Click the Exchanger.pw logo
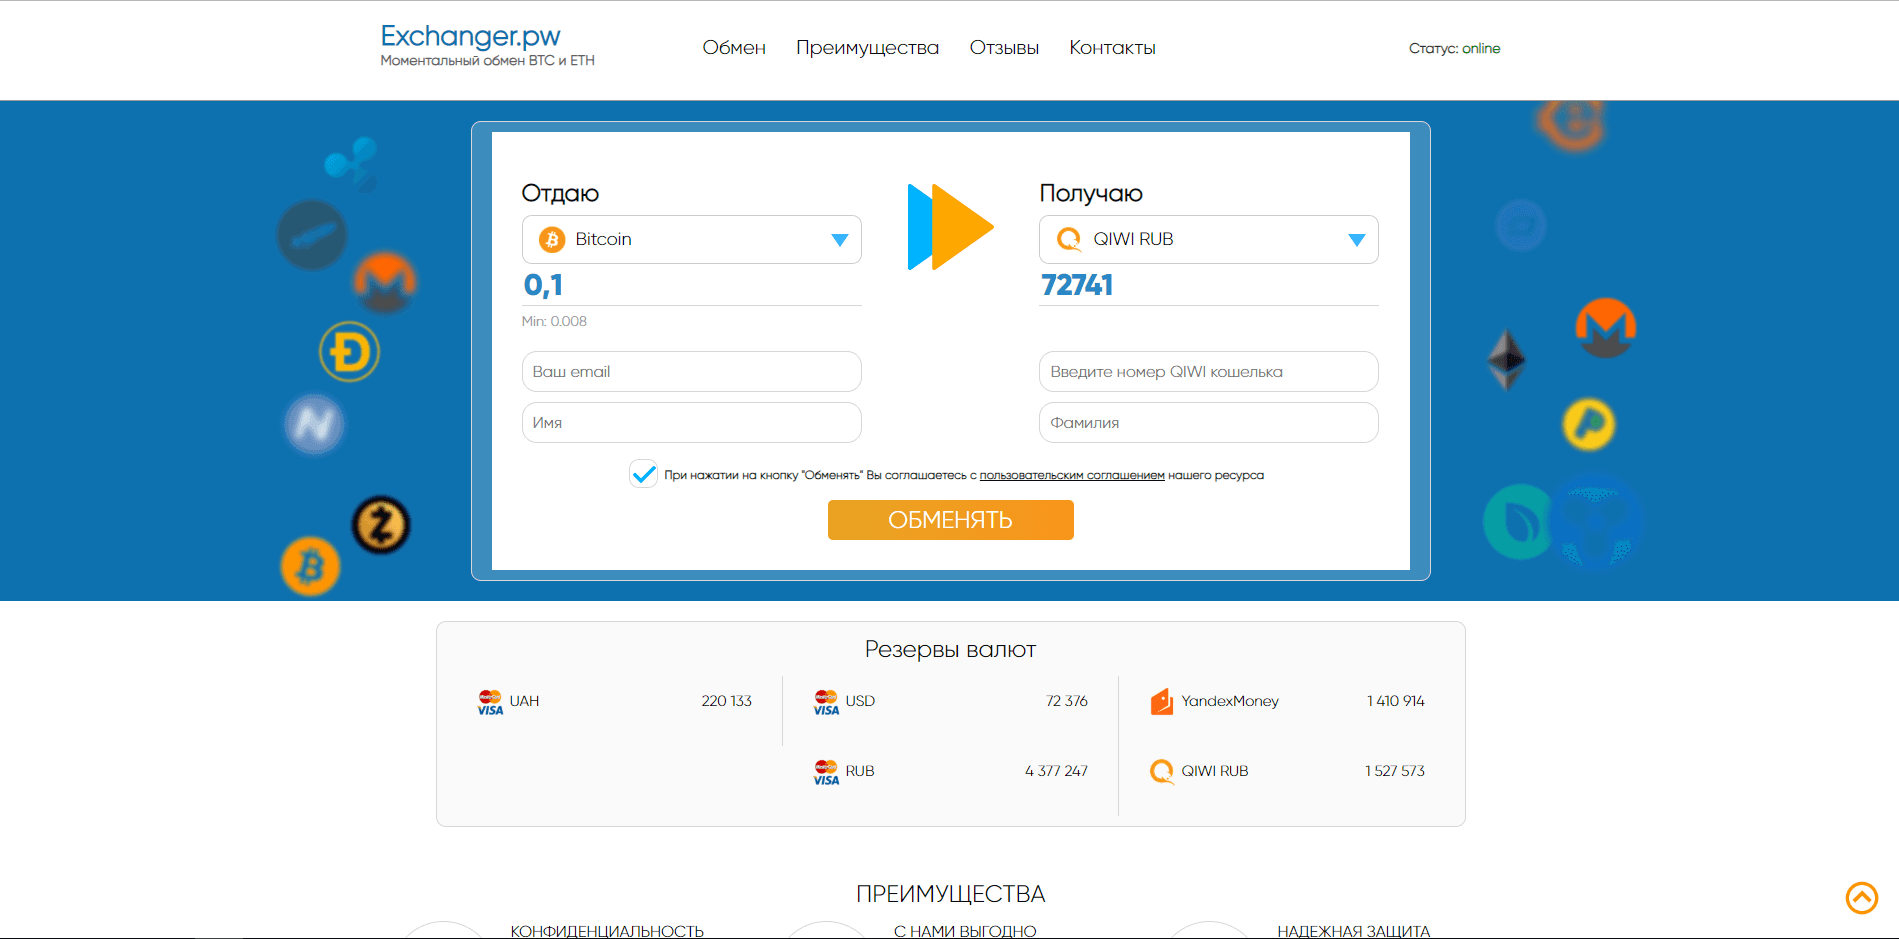This screenshot has width=1899, height=939. (x=470, y=38)
